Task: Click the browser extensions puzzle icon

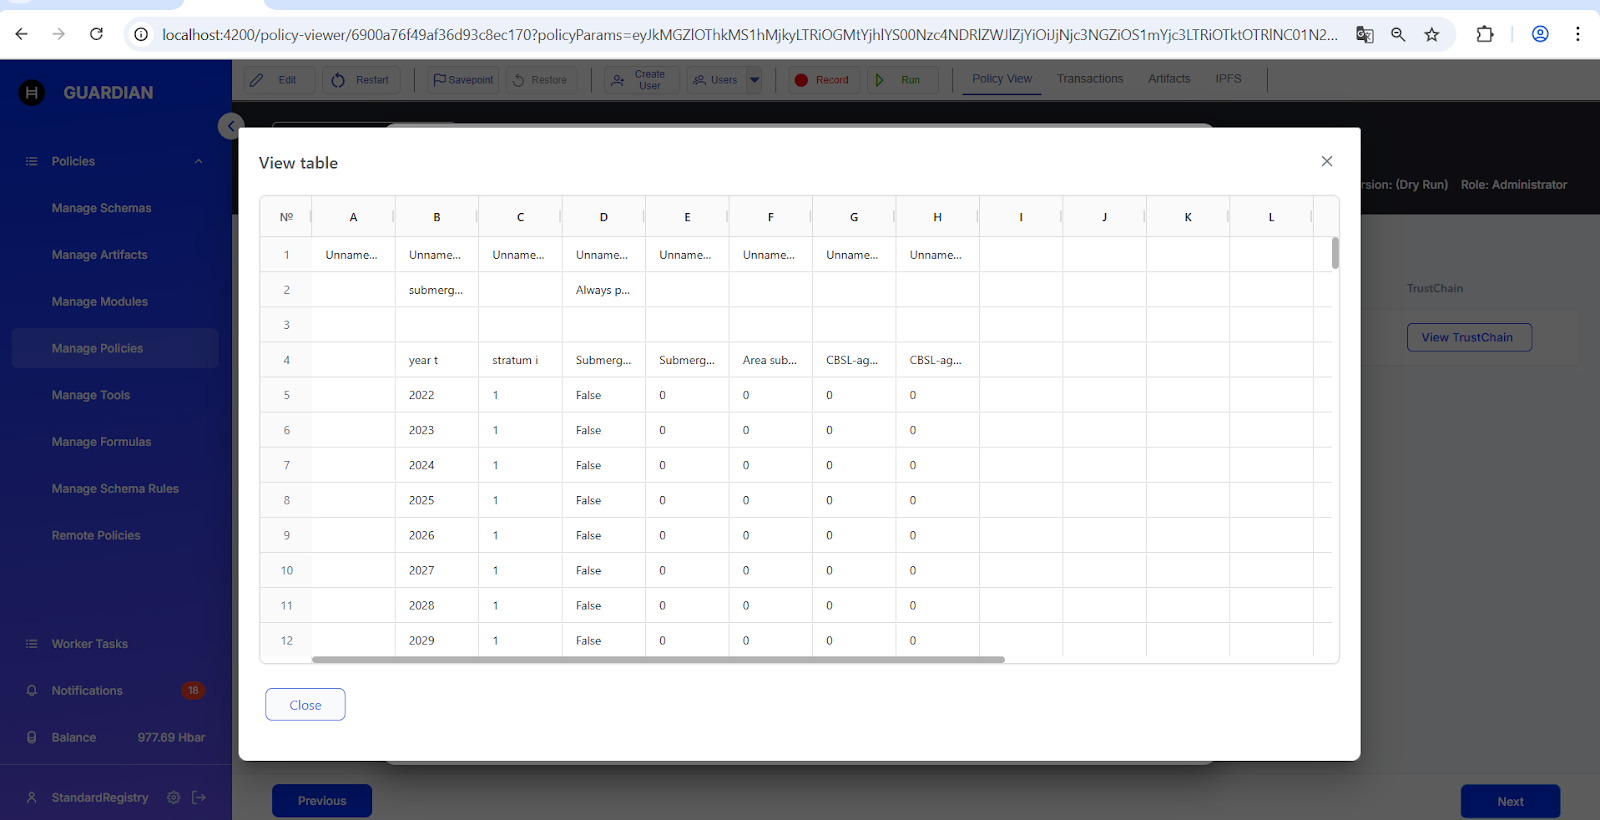Action: coord(1485,34)
